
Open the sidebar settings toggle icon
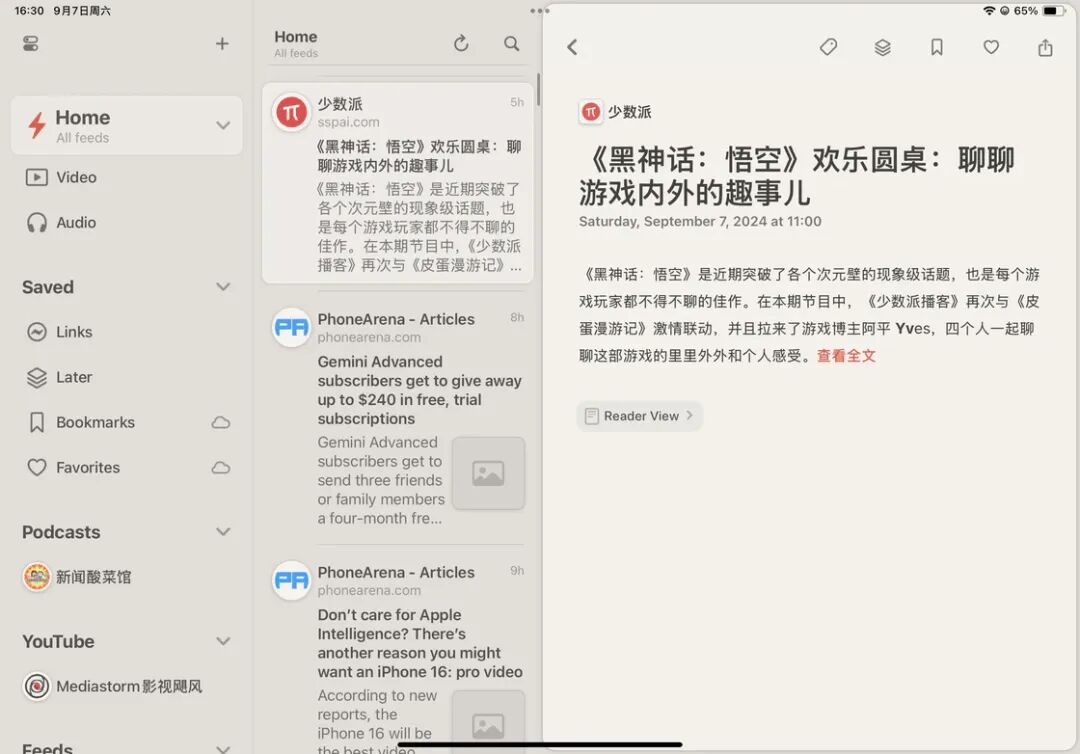[x=30, y=44]
